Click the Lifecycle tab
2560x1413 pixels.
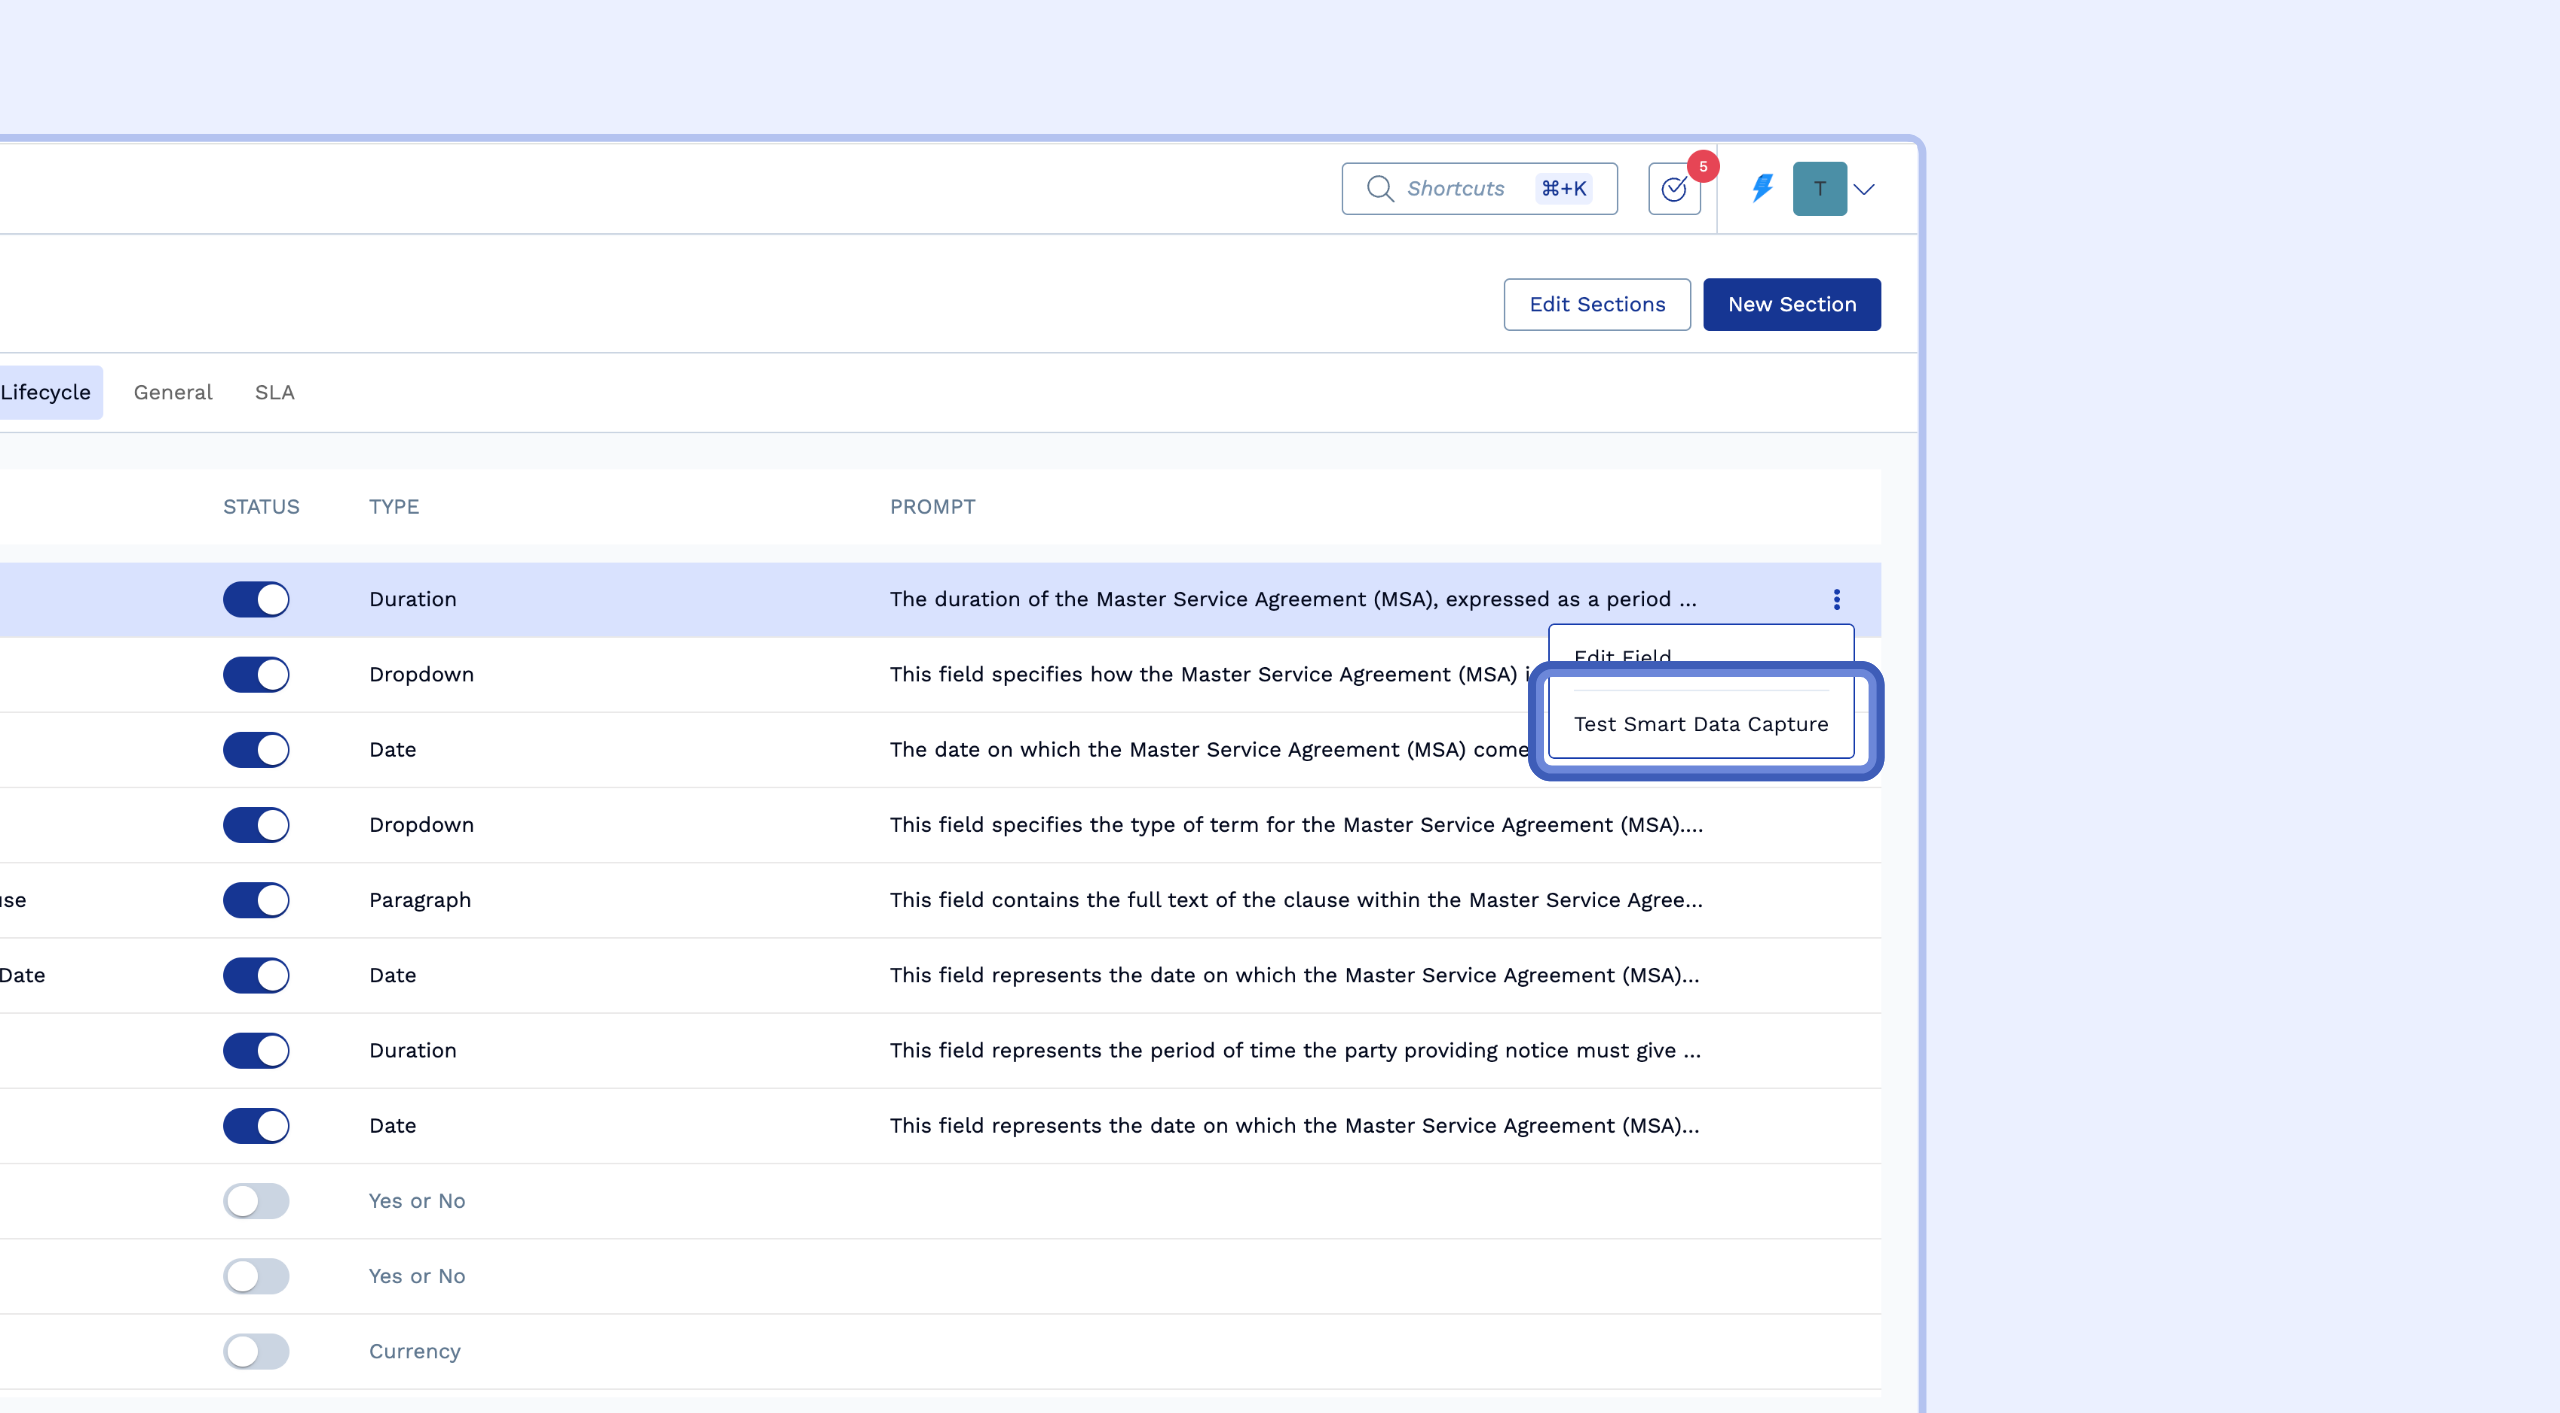coord(46,393)
